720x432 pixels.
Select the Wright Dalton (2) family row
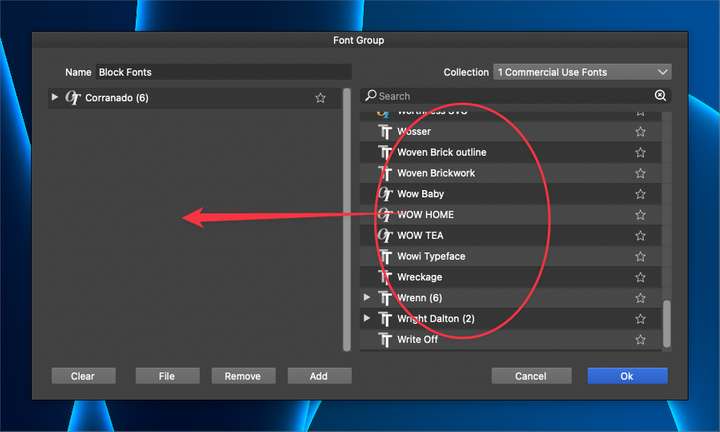pos(511,319)
